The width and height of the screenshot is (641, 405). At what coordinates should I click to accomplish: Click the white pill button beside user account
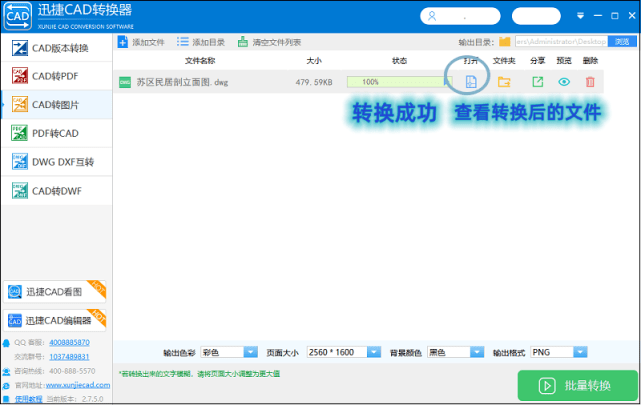[x=536, y=16]
